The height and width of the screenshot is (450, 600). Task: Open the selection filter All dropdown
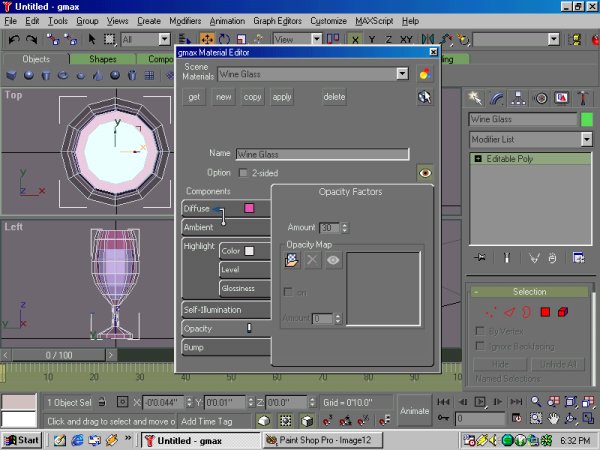tap(164, 39)
